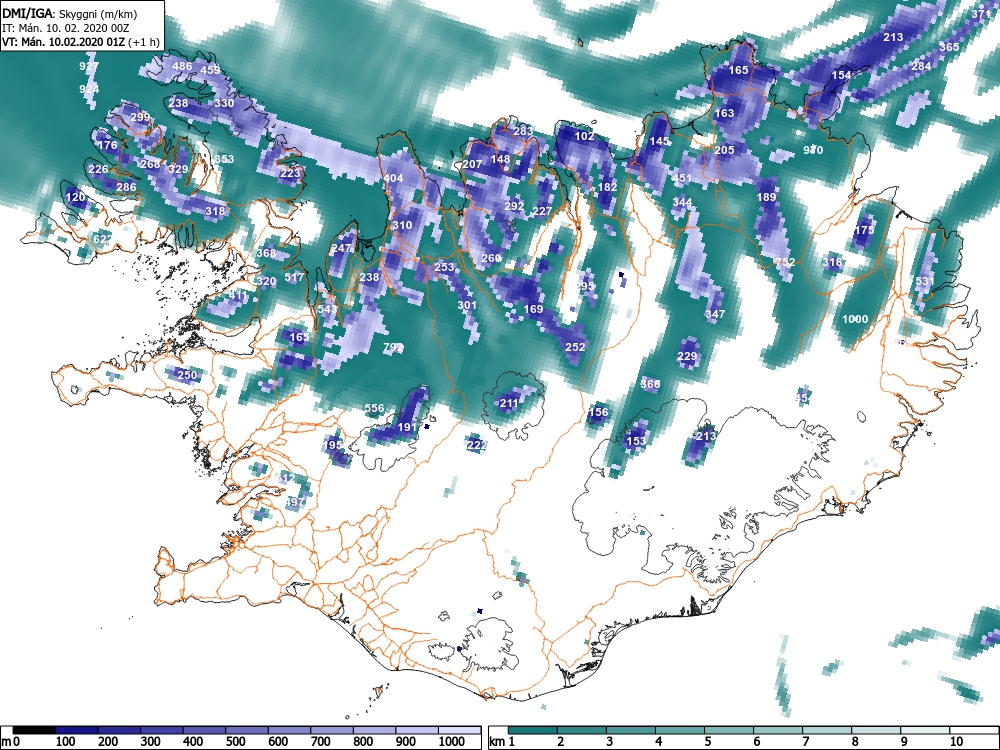Click the visibility value '211'
Image resolution: width=1000 pixels, height=750 pixels.
[x=509, y=403]
